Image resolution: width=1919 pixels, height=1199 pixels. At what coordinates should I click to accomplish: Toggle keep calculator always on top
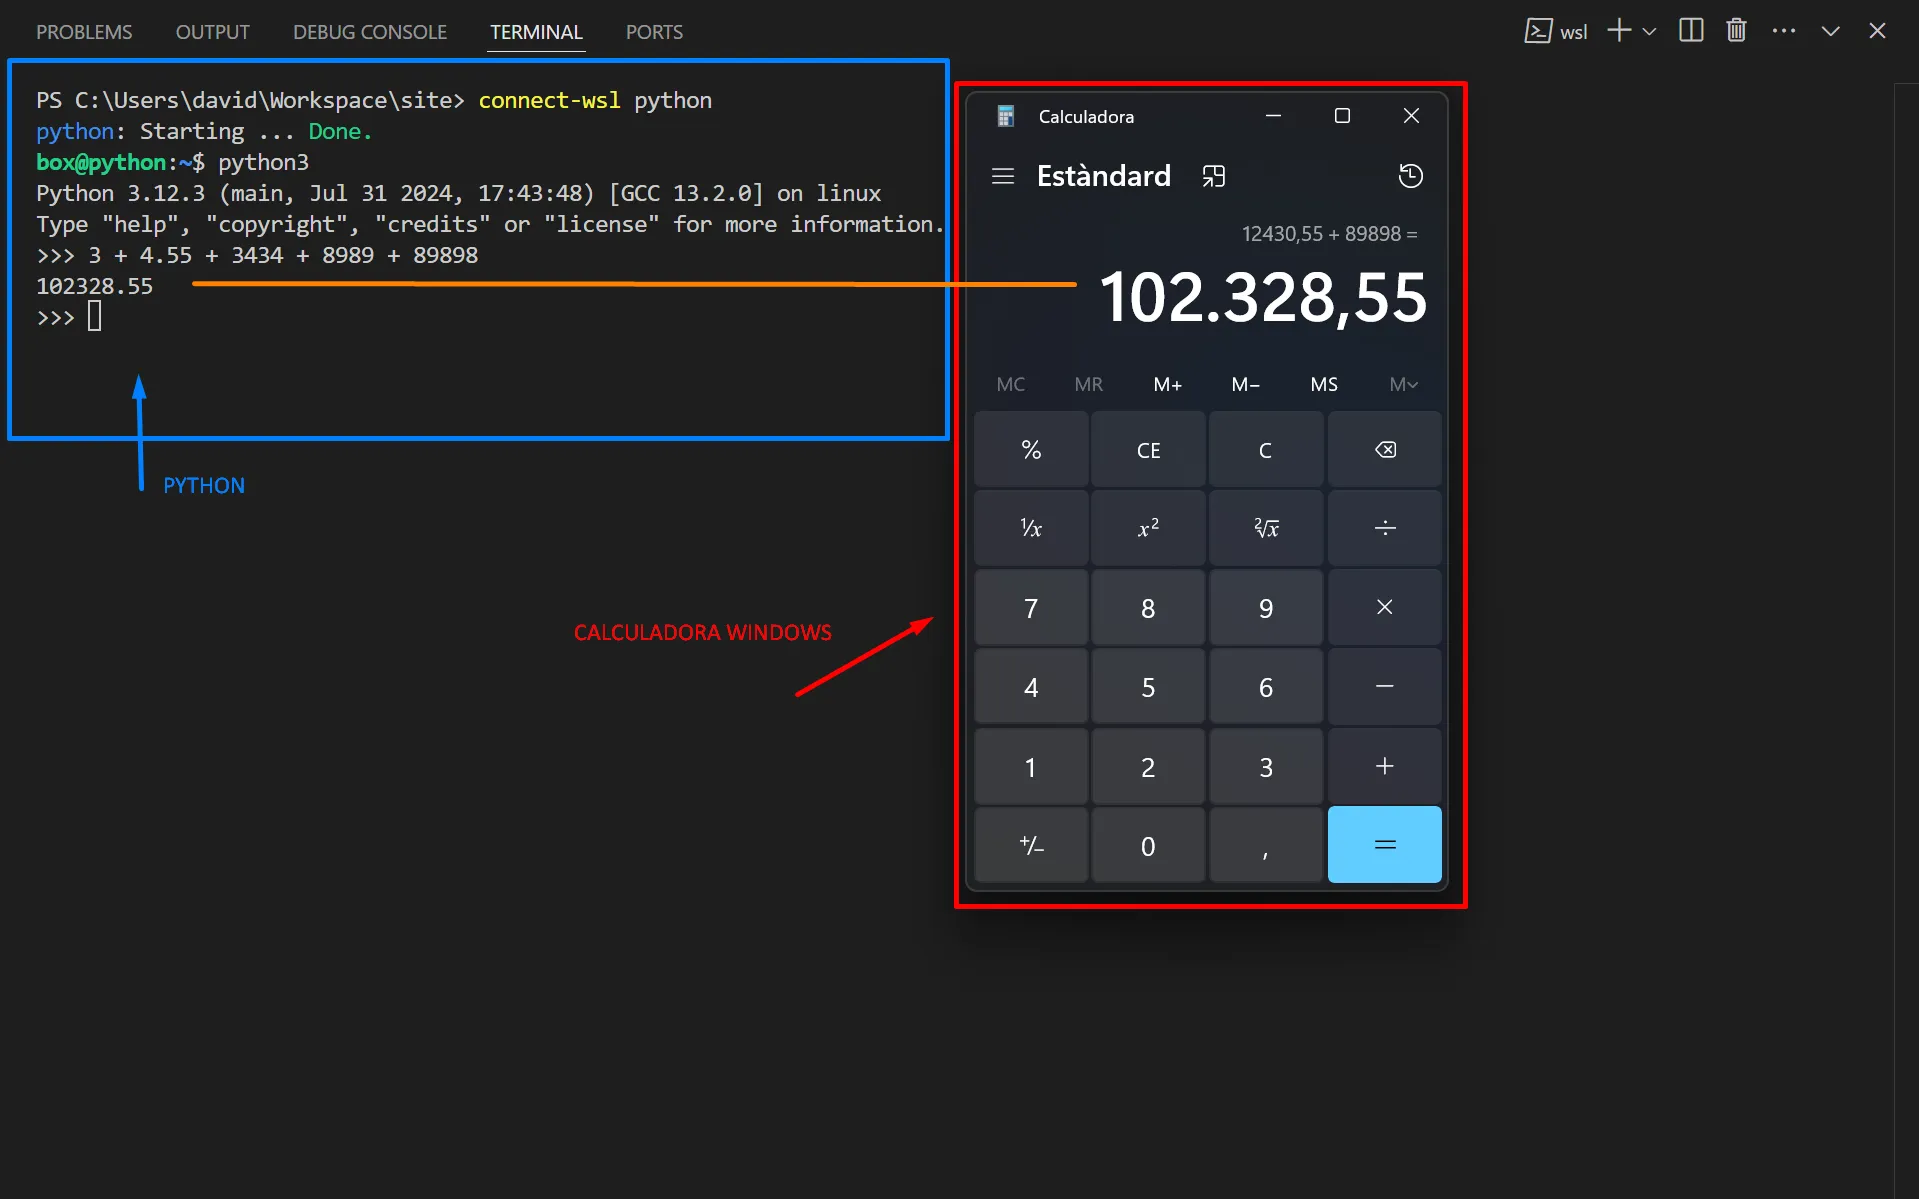[x=1213, y=176]
